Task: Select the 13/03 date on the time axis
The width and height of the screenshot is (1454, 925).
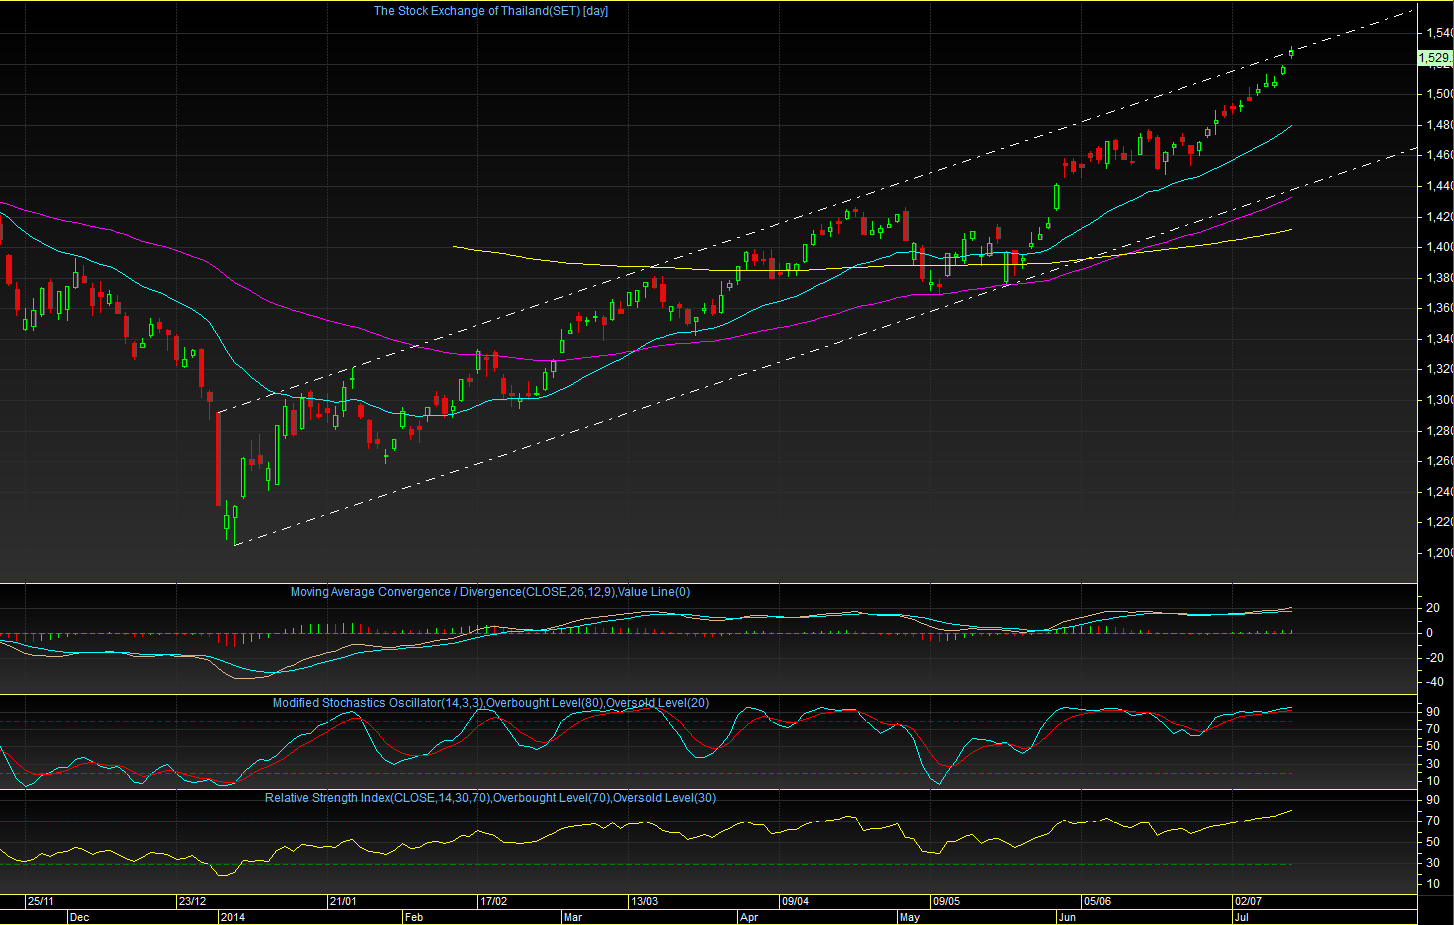Action: (644, 901)
